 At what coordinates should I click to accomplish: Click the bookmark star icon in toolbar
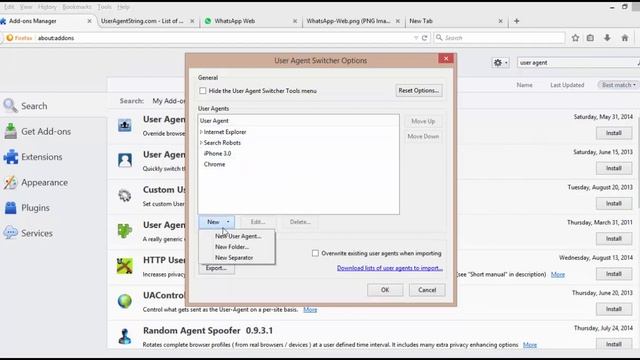click(575, 38)
